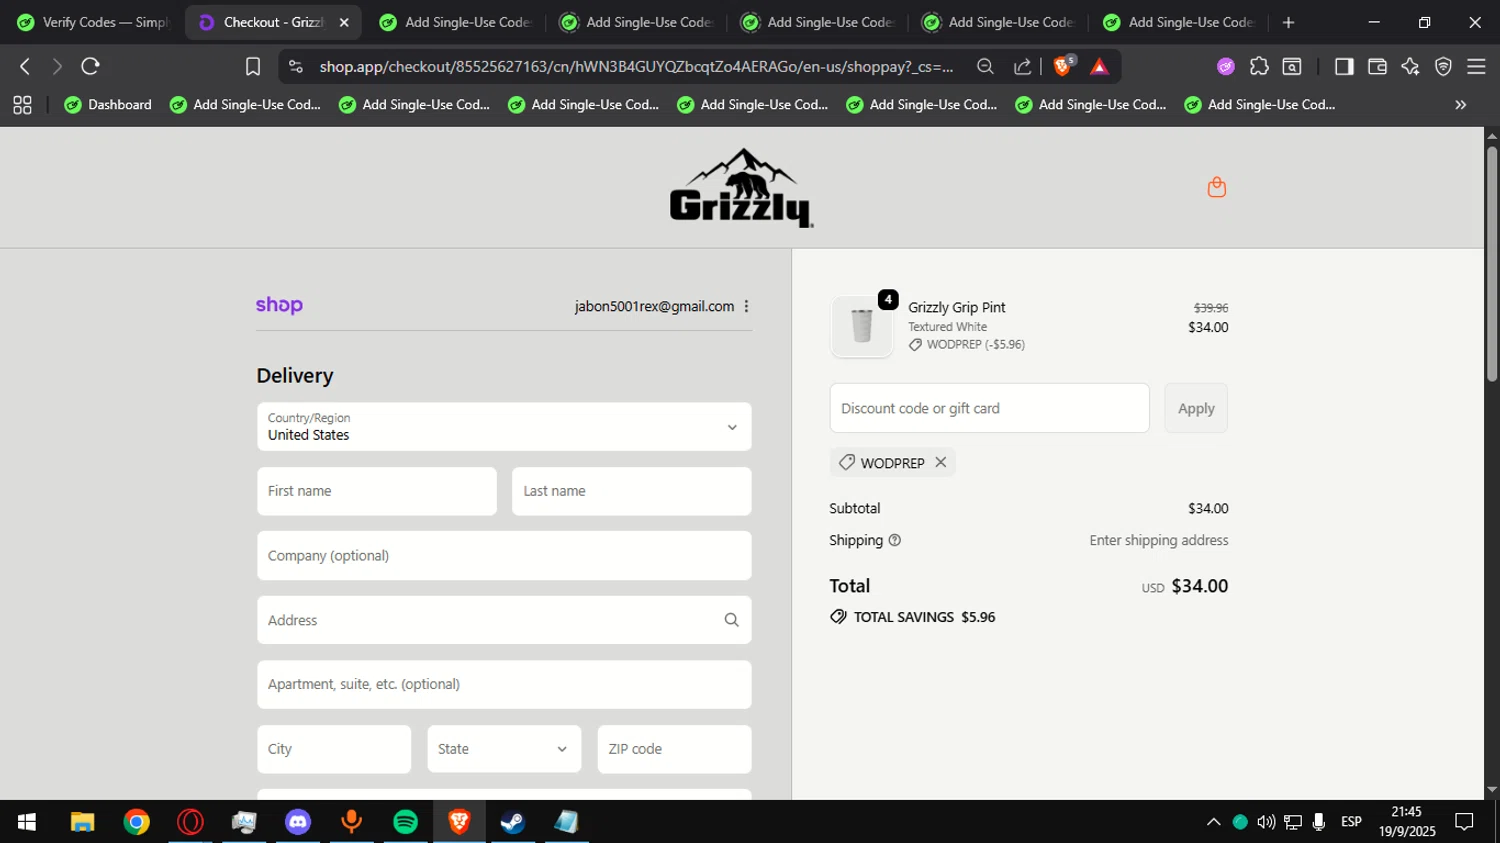Click the Shop Pay logo

pos(279,305)
